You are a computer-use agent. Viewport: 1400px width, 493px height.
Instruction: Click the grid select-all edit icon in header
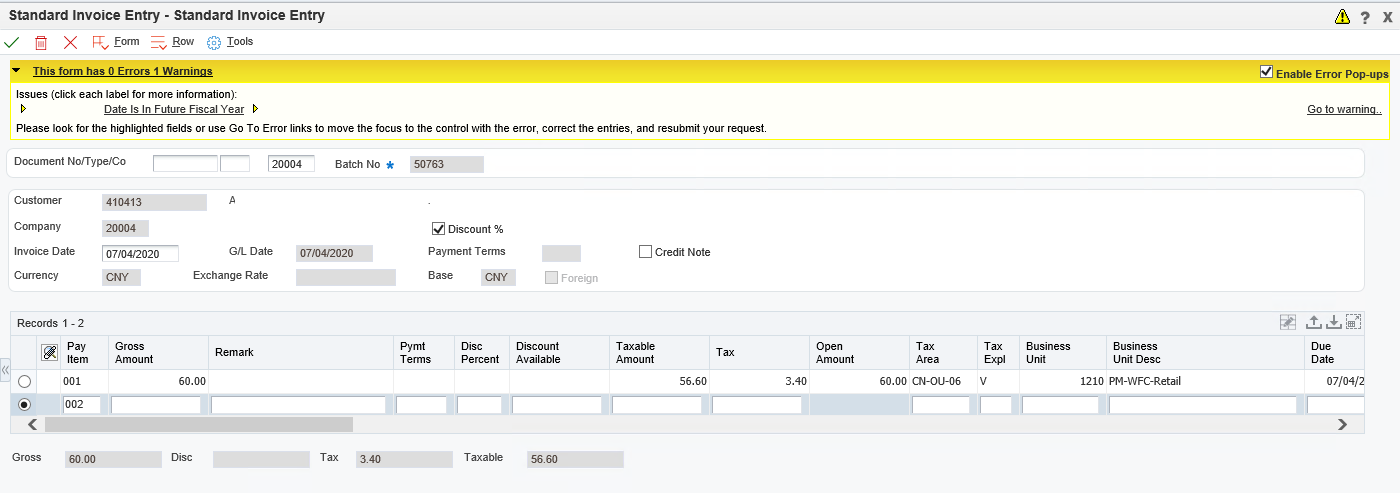point(49,352)
